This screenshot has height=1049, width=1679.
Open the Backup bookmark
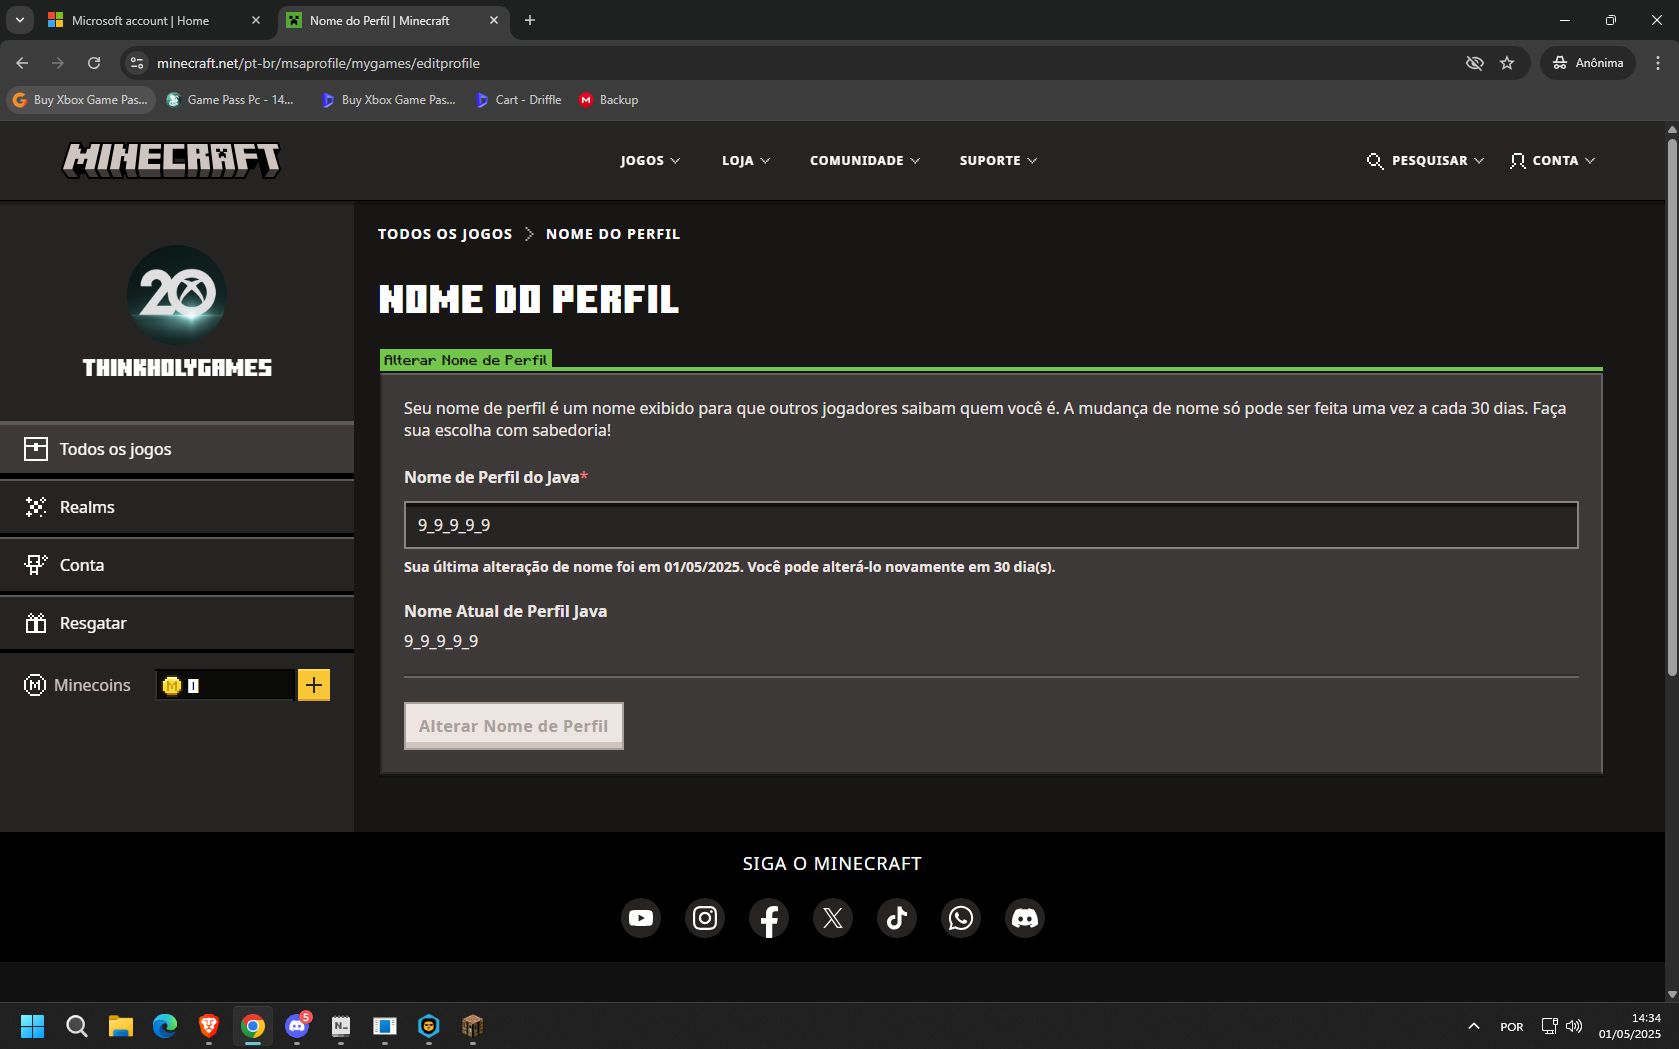pyautogui.click(x=609, y=100)
